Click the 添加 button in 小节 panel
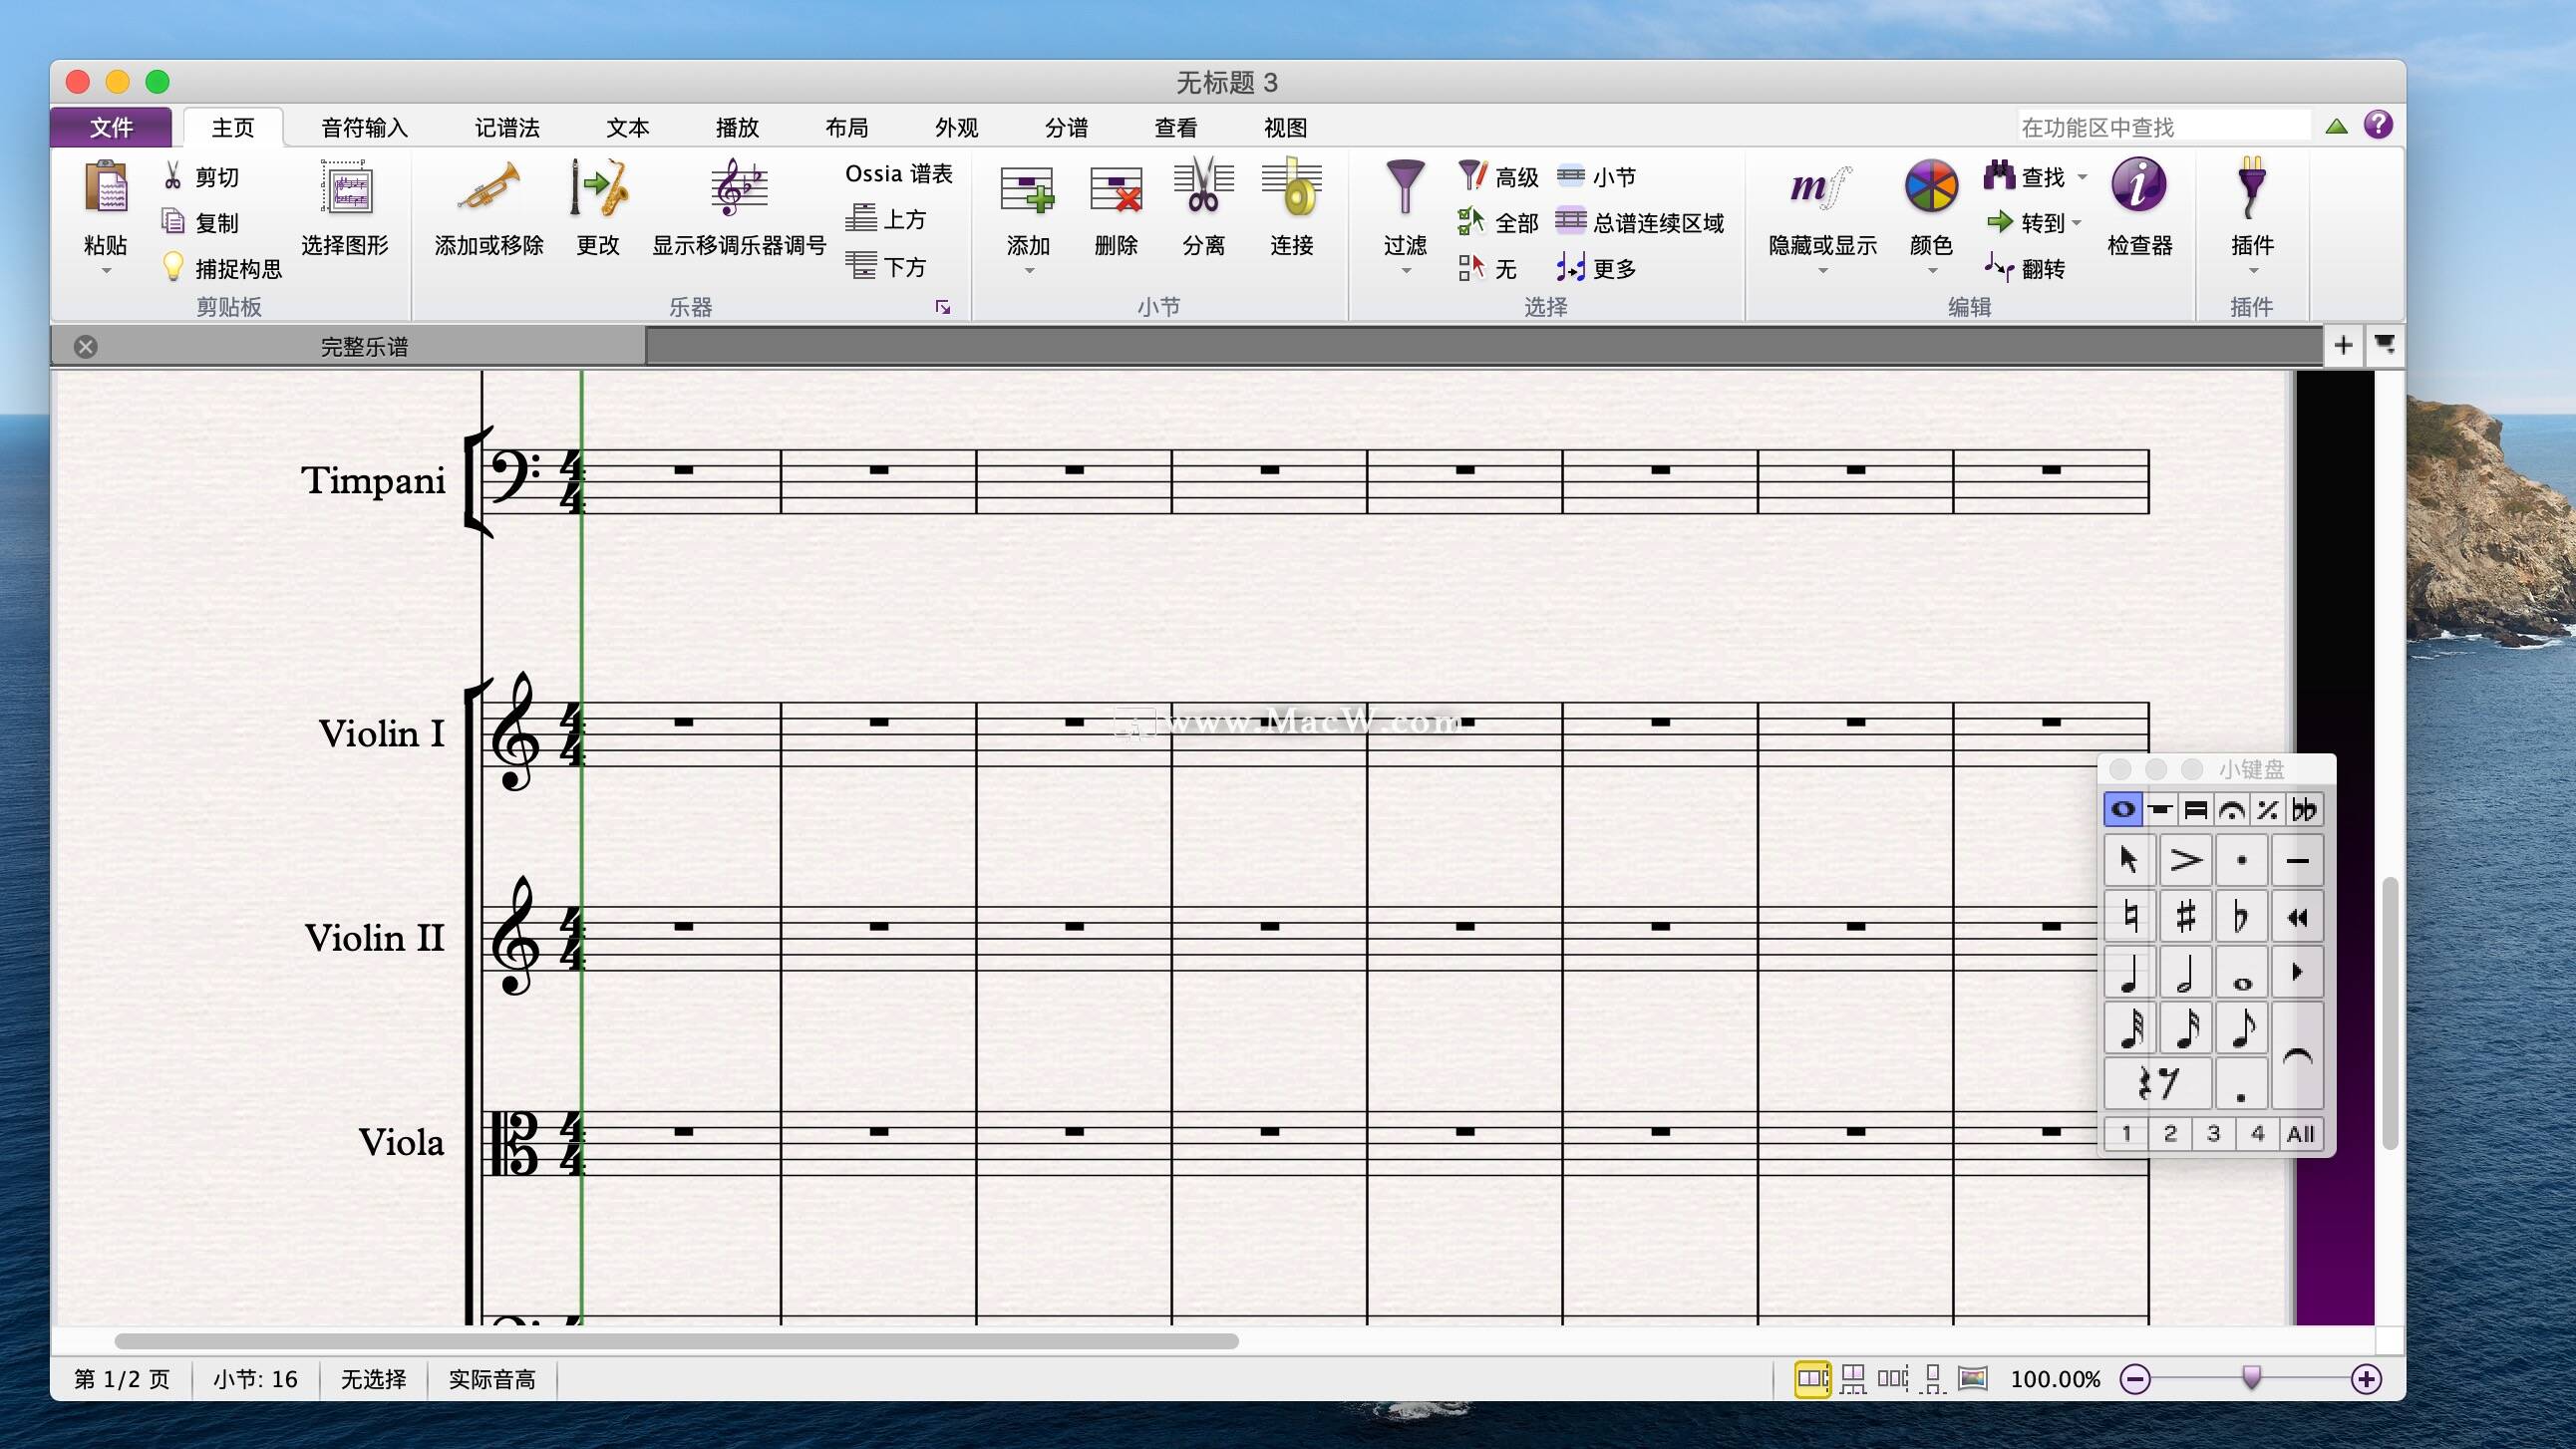 (x=1025, y=212)
